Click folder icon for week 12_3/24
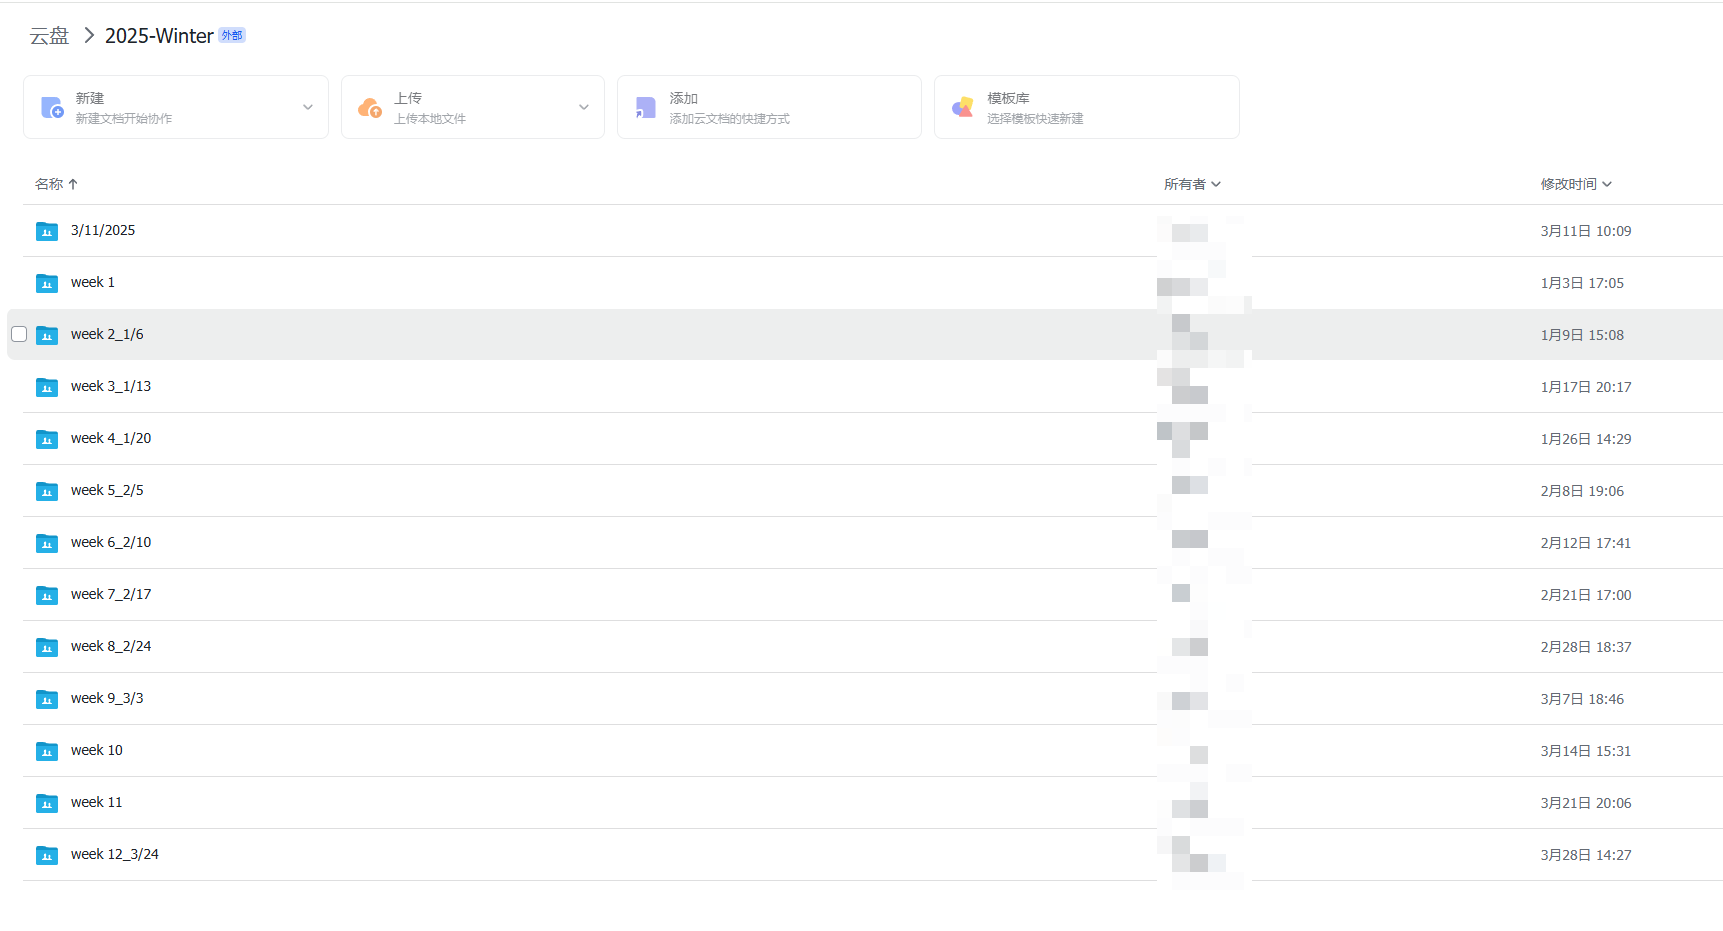The image size is (1723, 931). pos(47,855)
